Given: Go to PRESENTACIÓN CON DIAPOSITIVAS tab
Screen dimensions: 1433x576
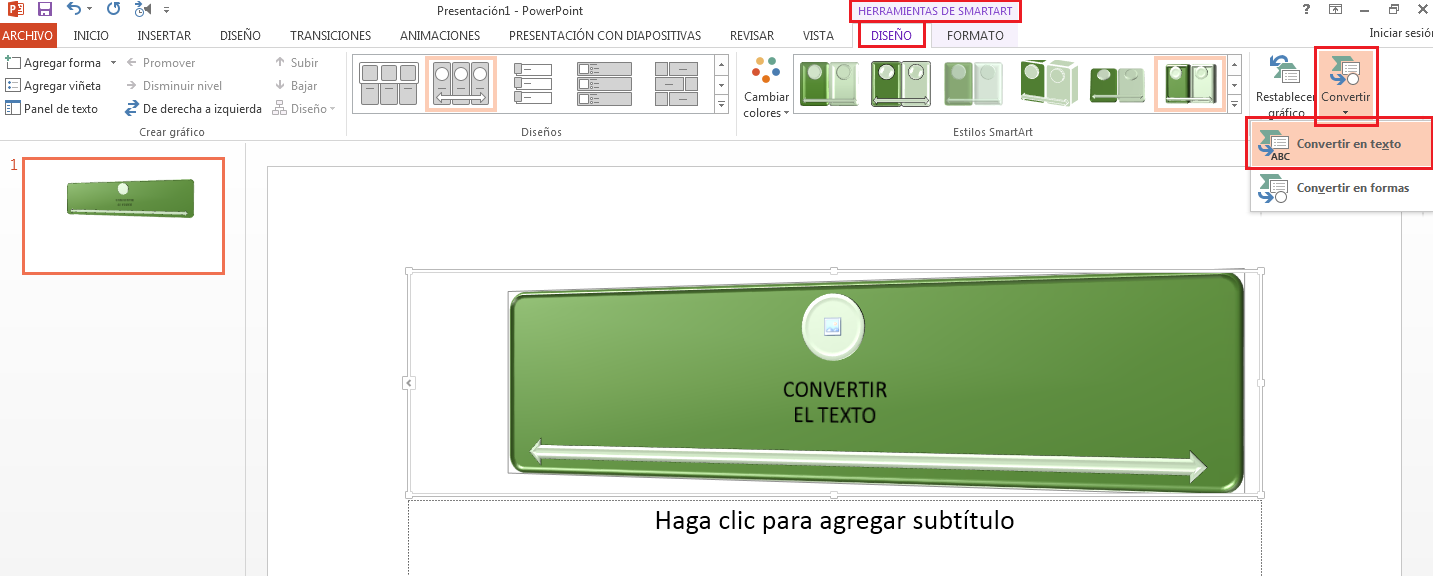Looking at the screenshot, I should 605,36.
